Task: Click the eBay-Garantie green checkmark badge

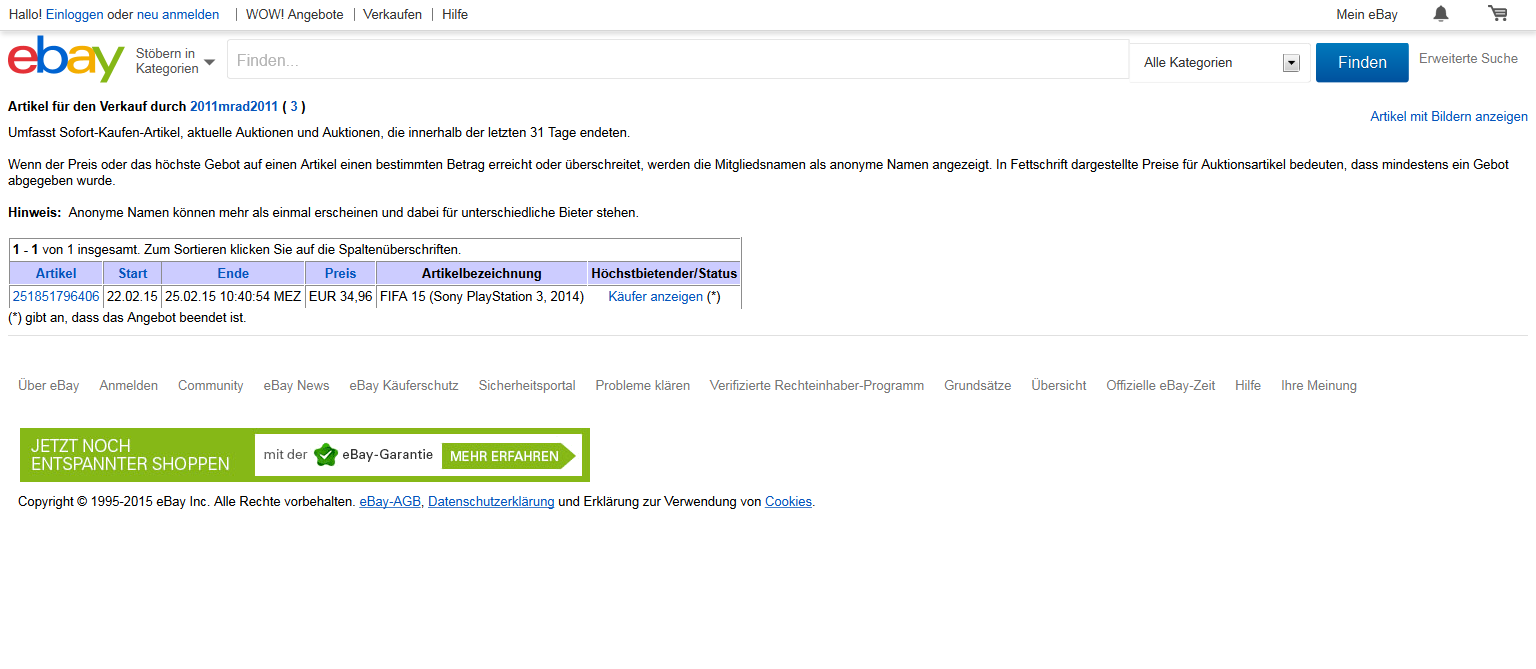Action: [x=326, y=455]
